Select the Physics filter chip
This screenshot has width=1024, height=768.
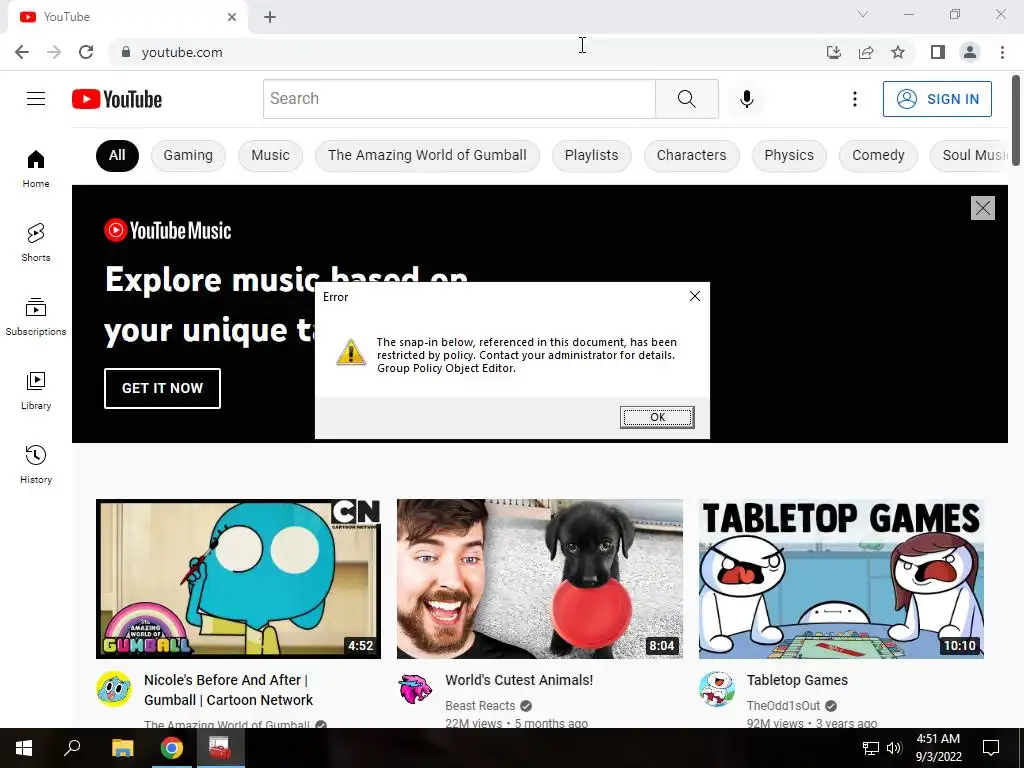coord(789,155)
